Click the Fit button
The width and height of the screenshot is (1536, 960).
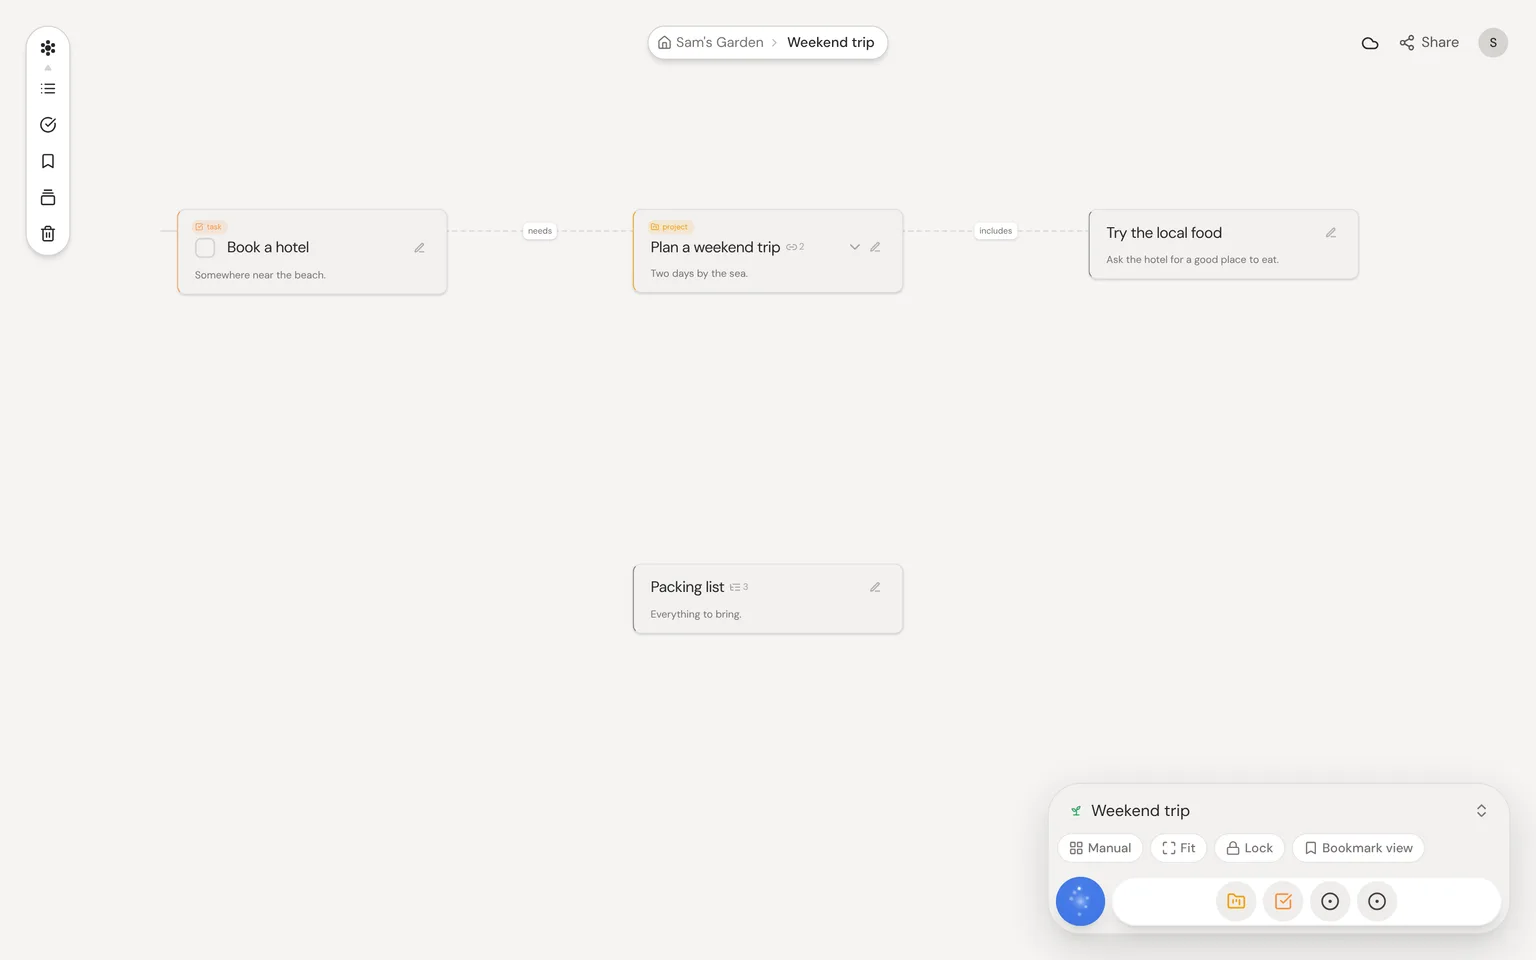pyautogui.click(x=1179, y=848)
